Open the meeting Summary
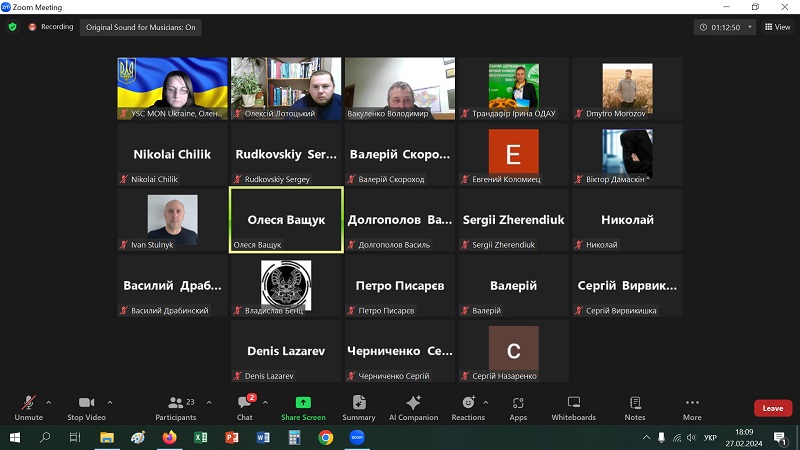The width and height of the screenshot is (800, 450). point(358,406)
